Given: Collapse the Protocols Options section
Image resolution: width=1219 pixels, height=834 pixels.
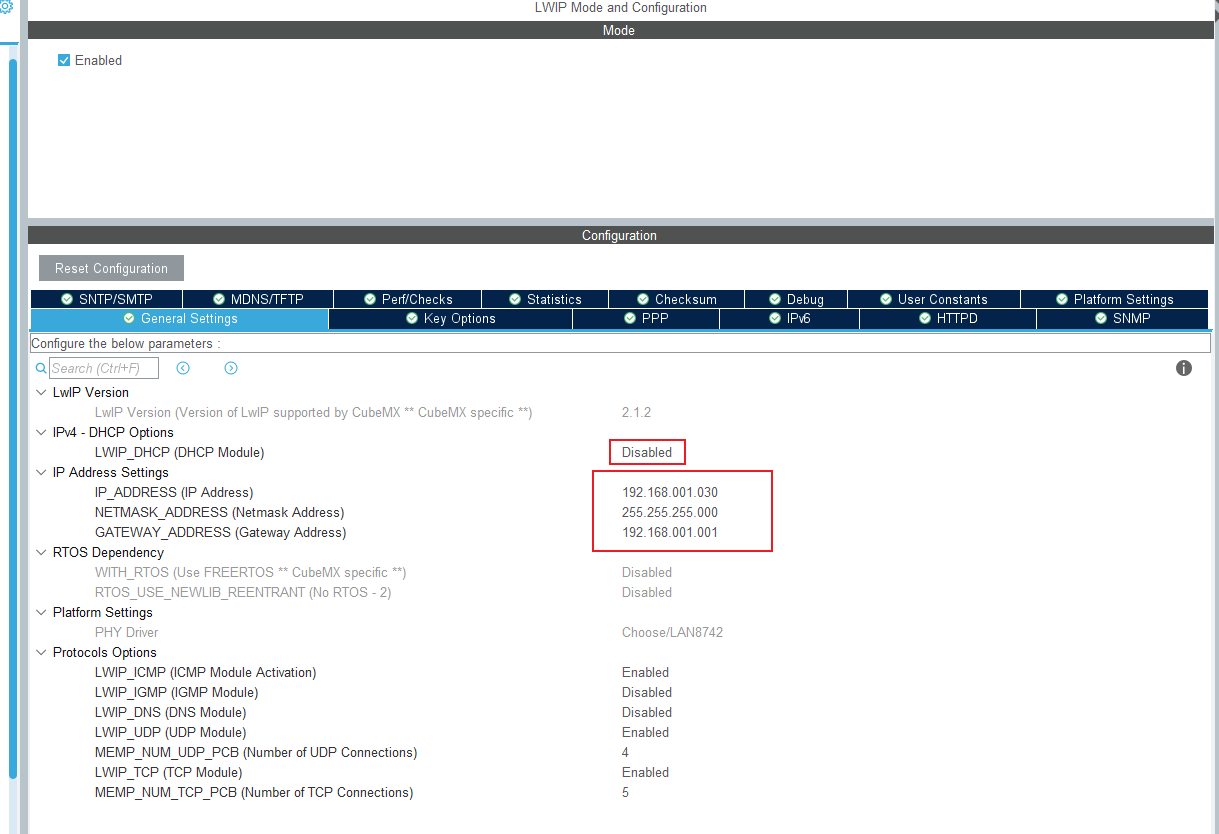Looking at the screenshot, I should 40,652.
